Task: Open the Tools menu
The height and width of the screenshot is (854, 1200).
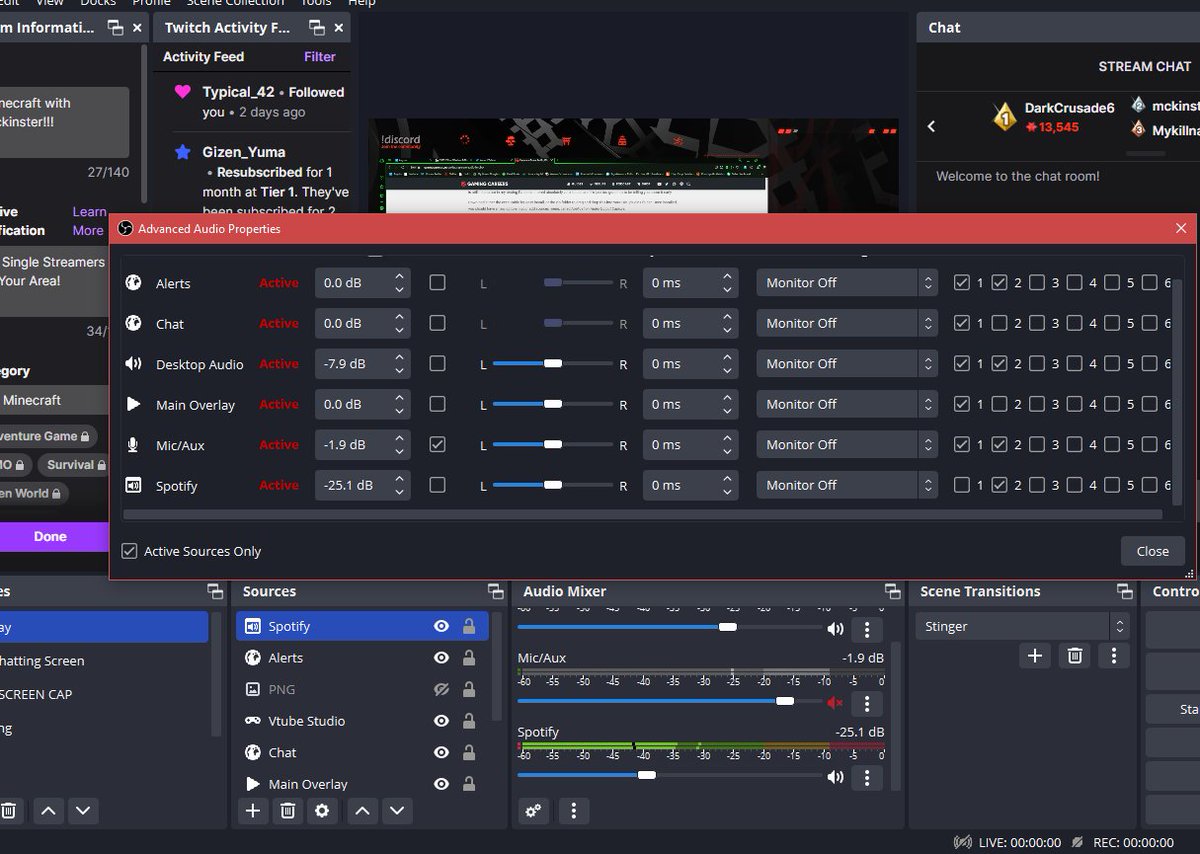Action: point(317,3)
